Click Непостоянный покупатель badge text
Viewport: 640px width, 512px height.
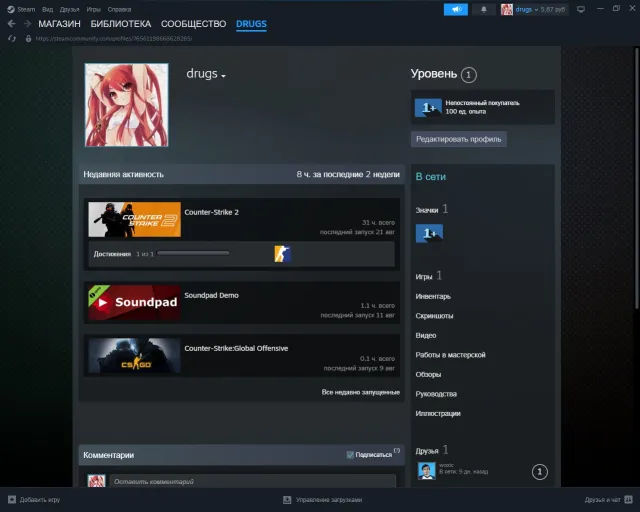pyautogui.click(x=482, y=103)
